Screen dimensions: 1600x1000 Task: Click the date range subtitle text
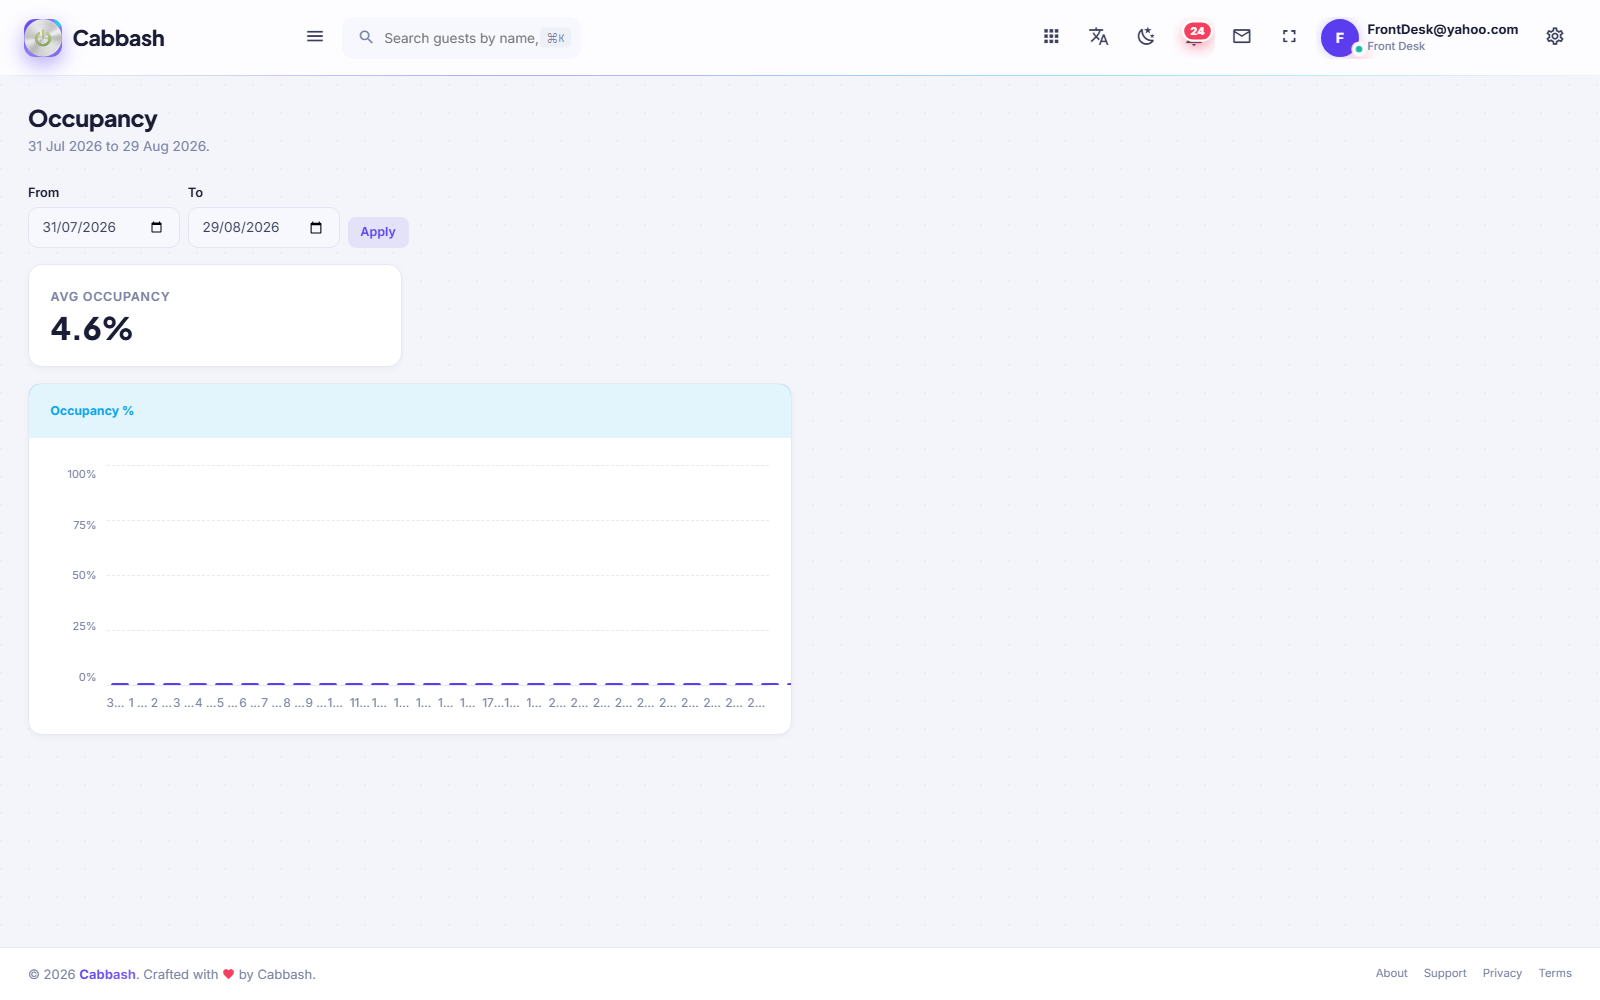(x=119, y=146)
